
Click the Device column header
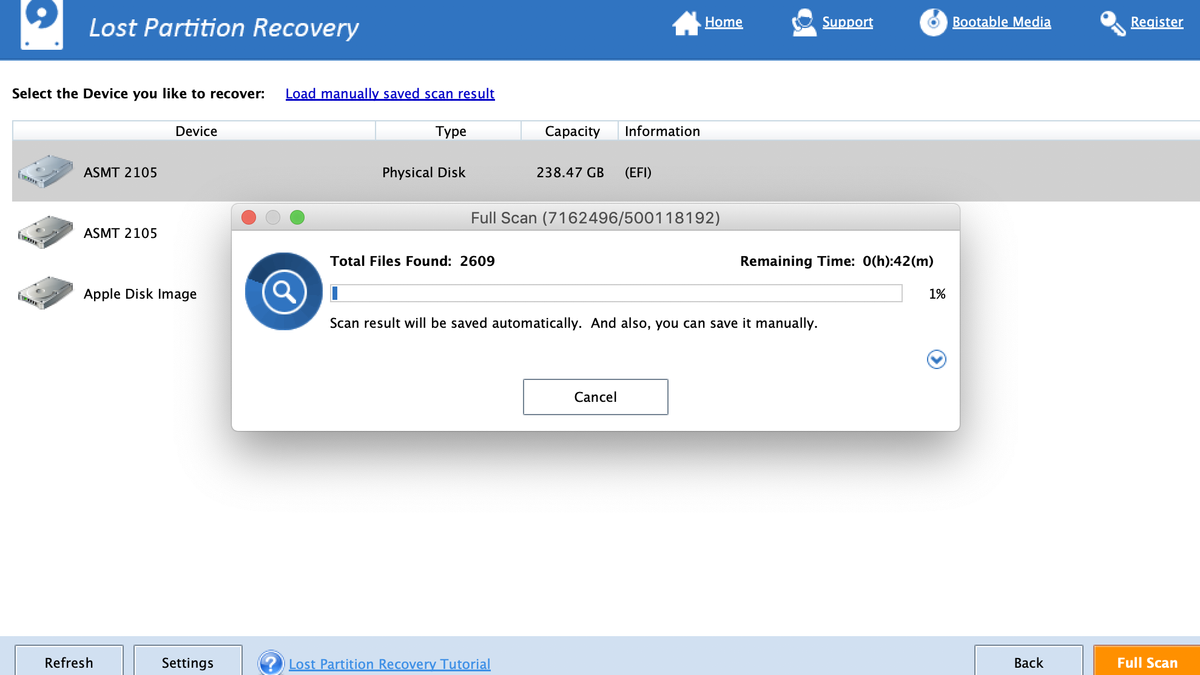pos(196,131)
